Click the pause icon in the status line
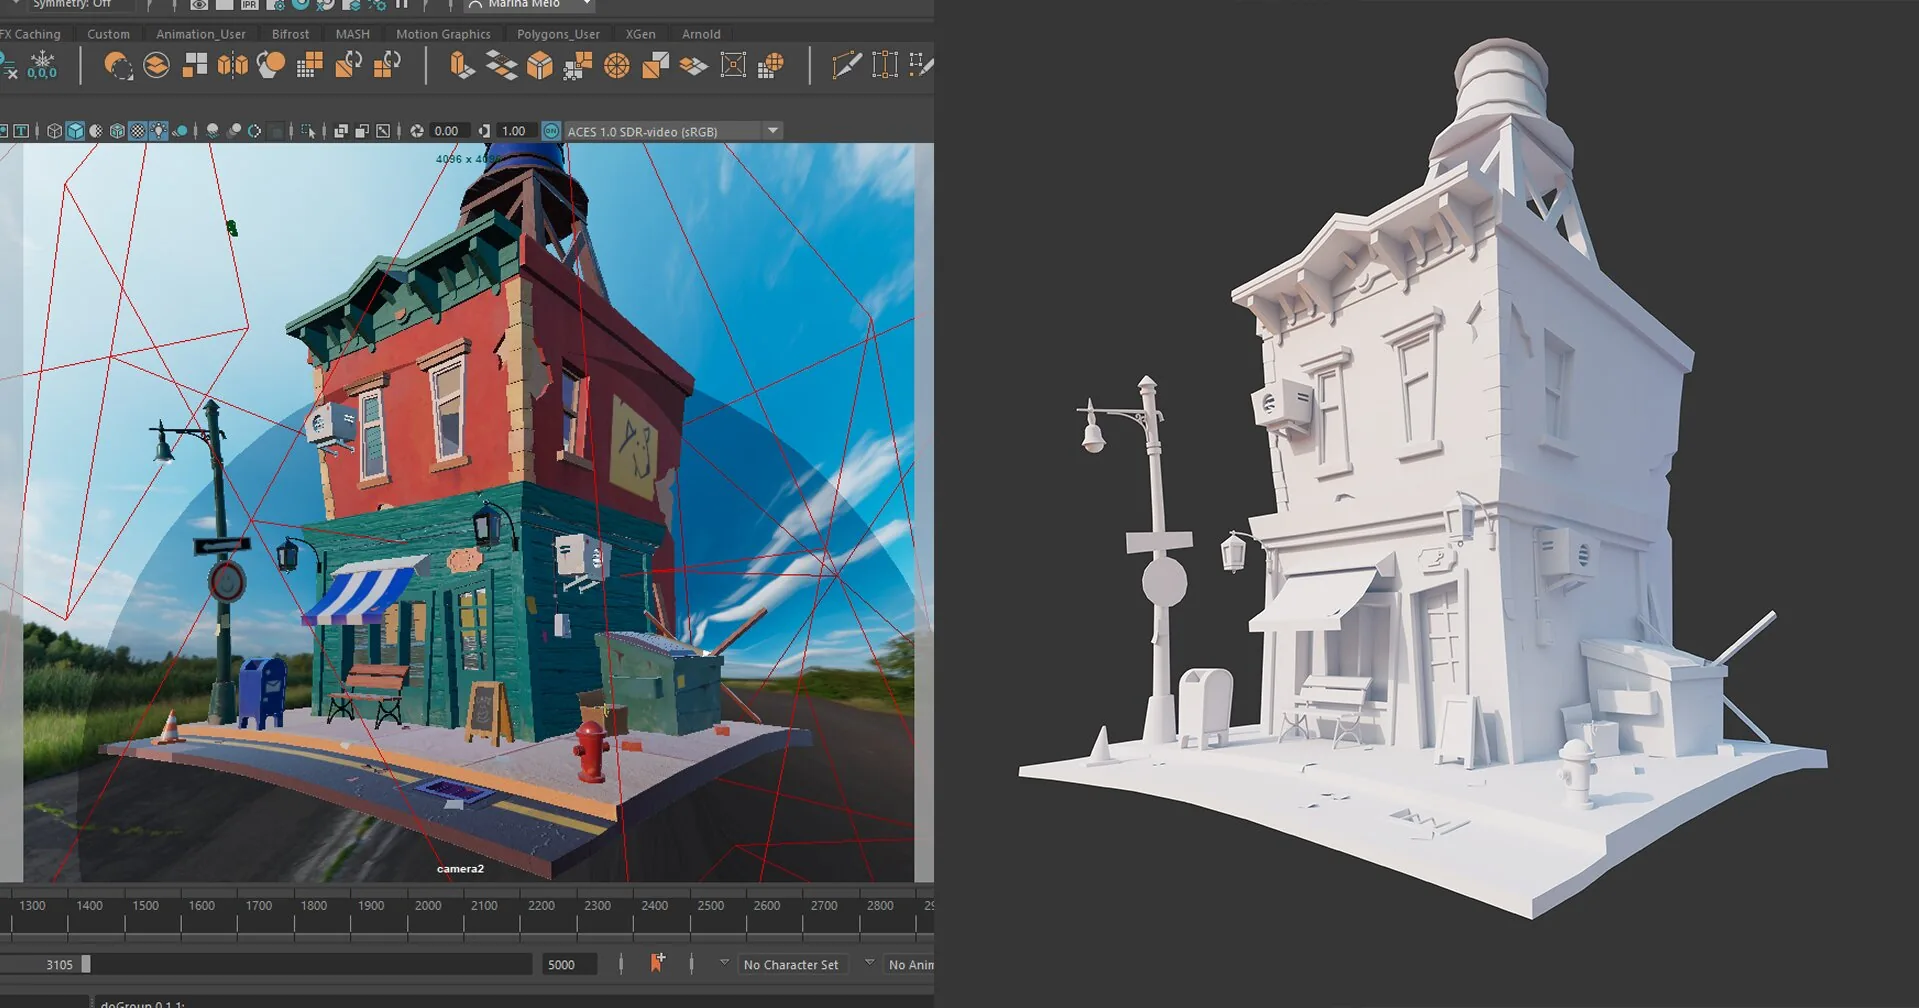Image resolution: width=1919 pixels, height=1008 pixels. point(402,4)
